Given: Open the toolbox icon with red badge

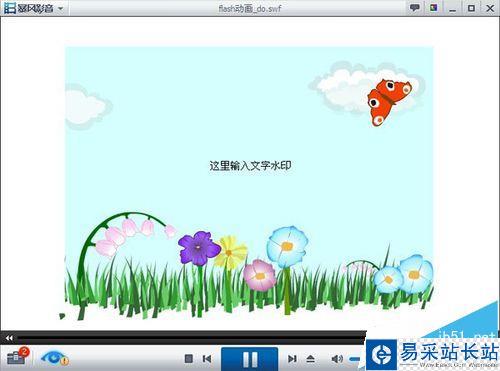Looking at the screenshot, I should tap(18, 356).
